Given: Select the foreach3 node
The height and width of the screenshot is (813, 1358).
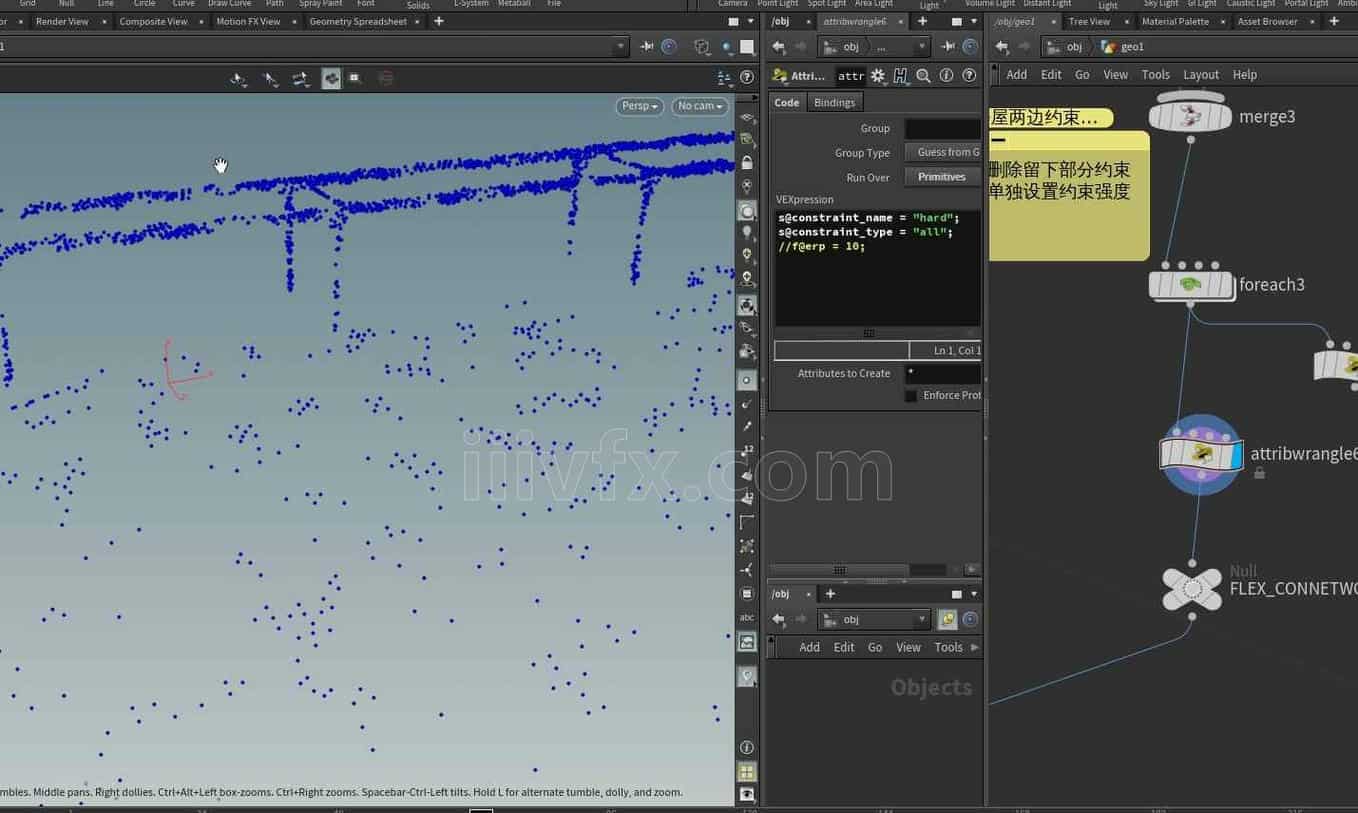Looking at the screenshot, I should pyautogui.click(x=1191, y=285).
